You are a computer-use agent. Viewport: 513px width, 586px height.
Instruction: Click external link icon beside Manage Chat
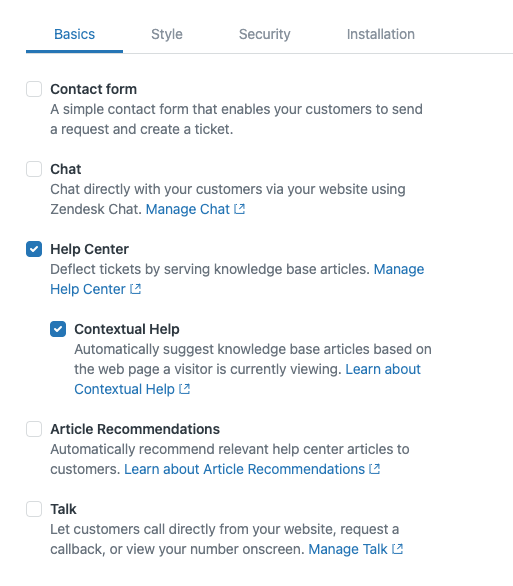point(239,209)
